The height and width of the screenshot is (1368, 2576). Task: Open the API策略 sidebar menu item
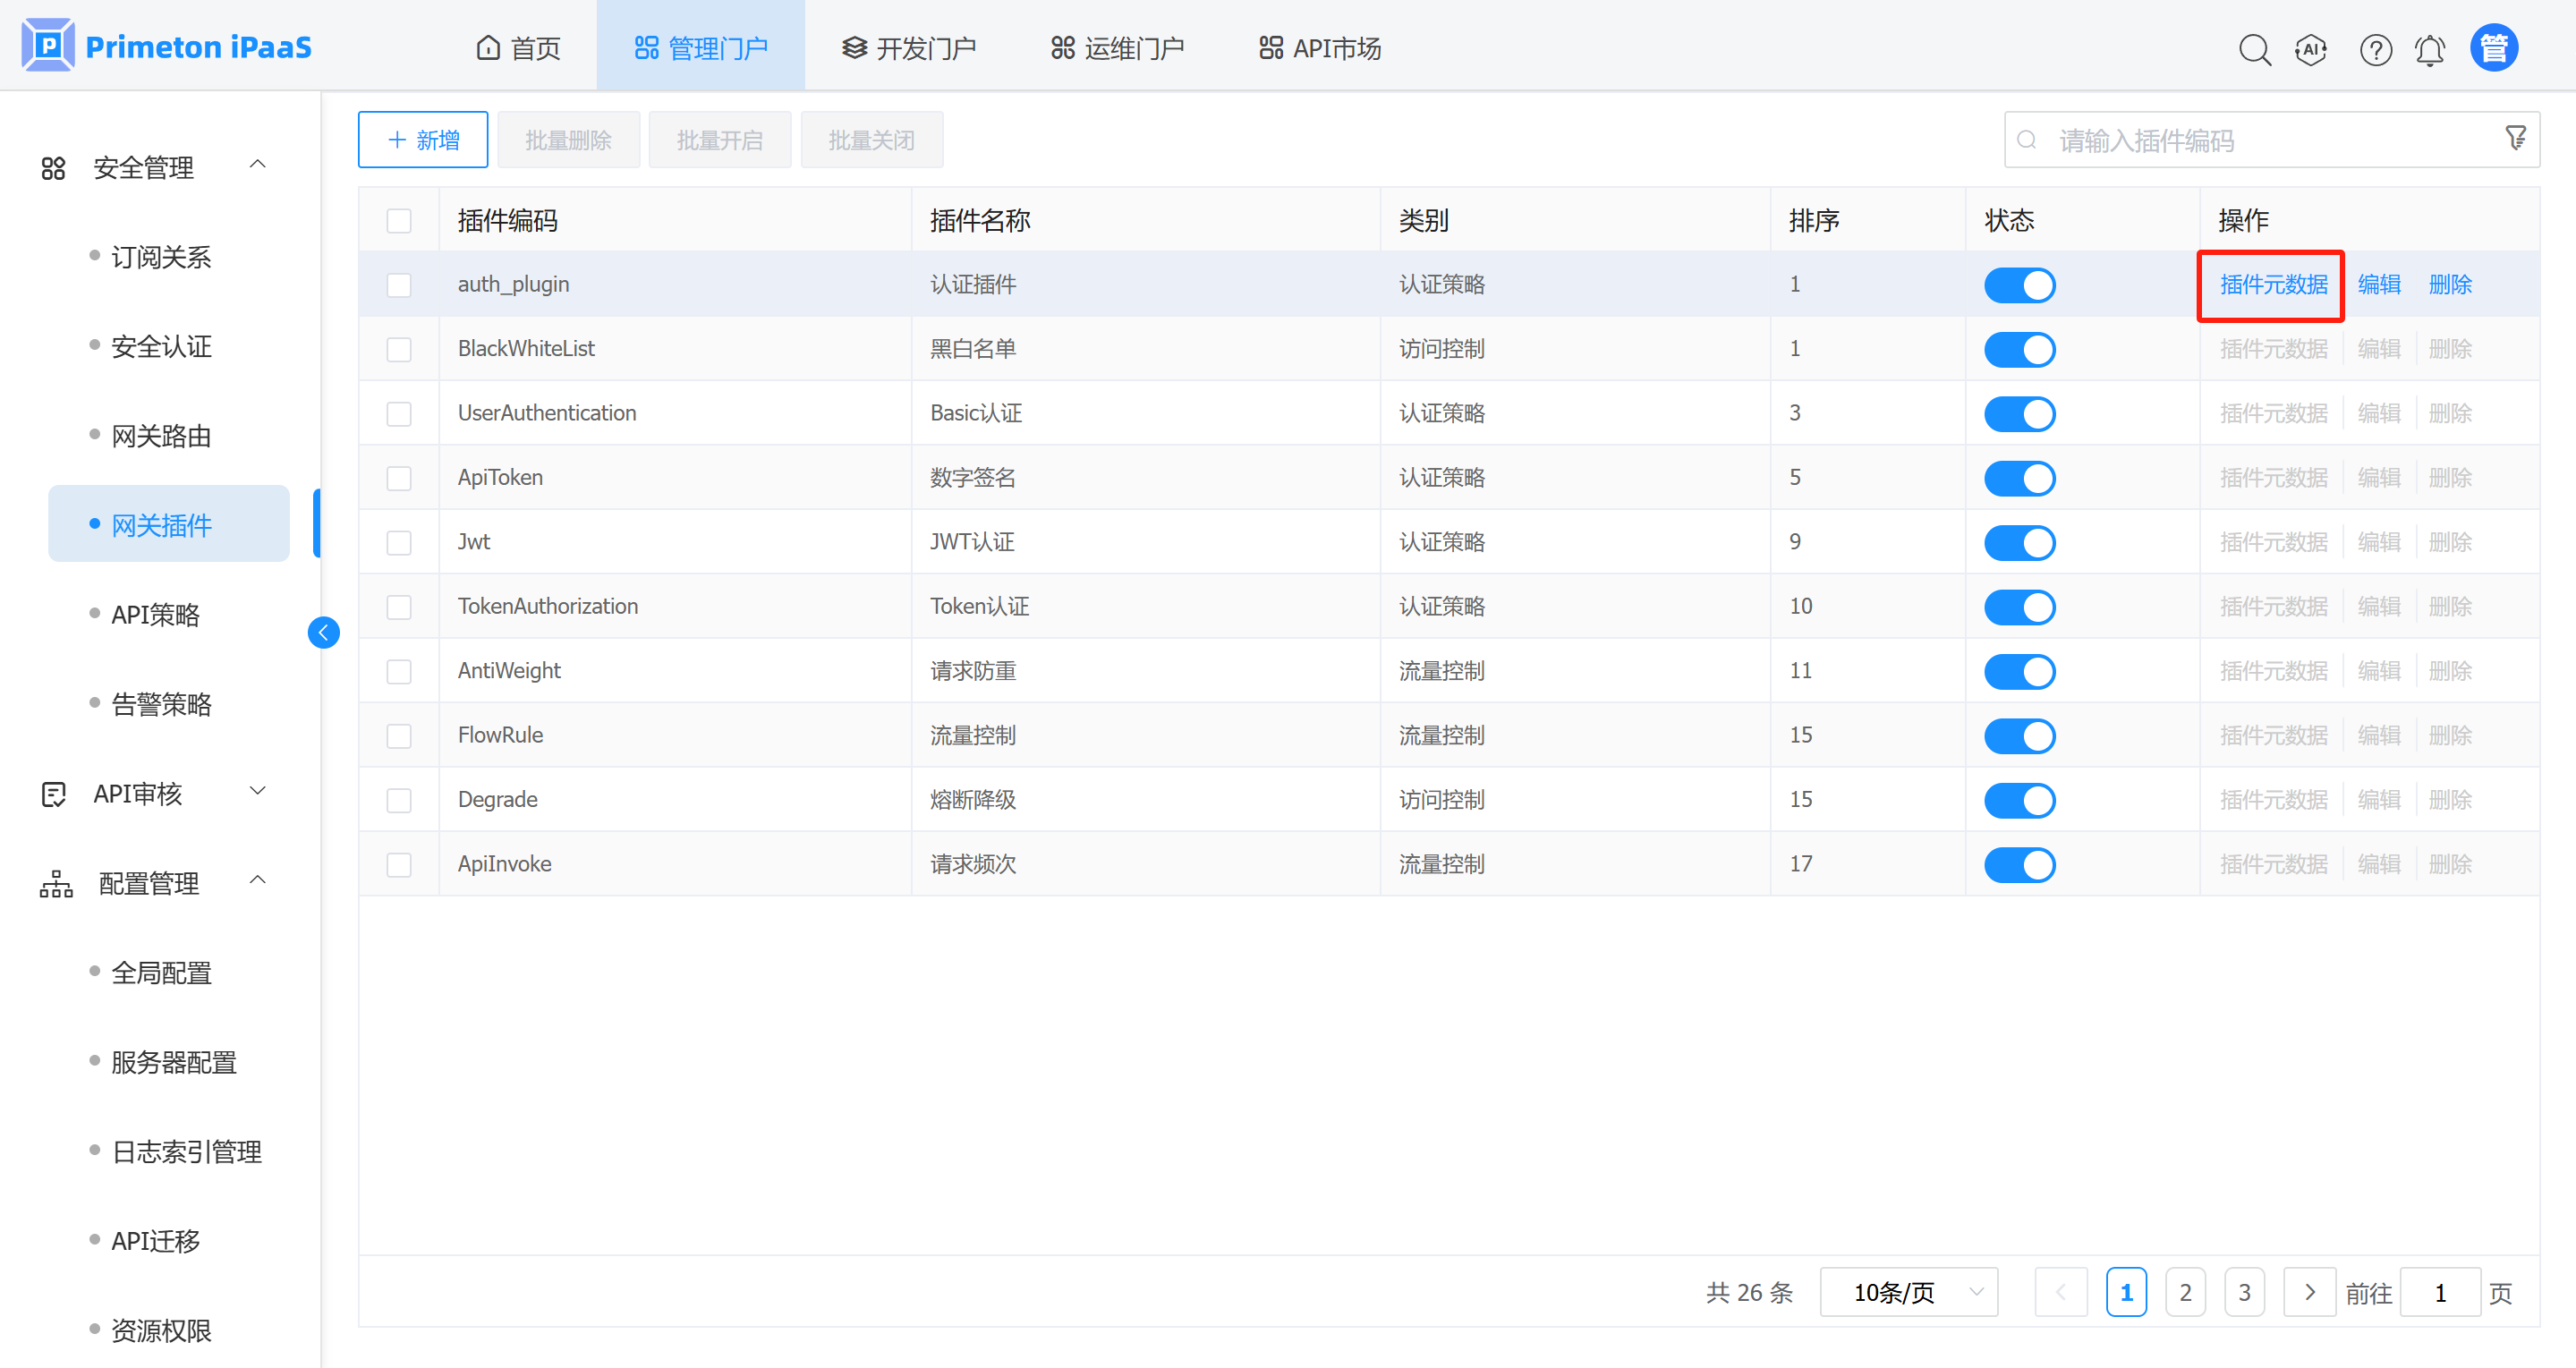pyautogui.click(x=155, y=614)
